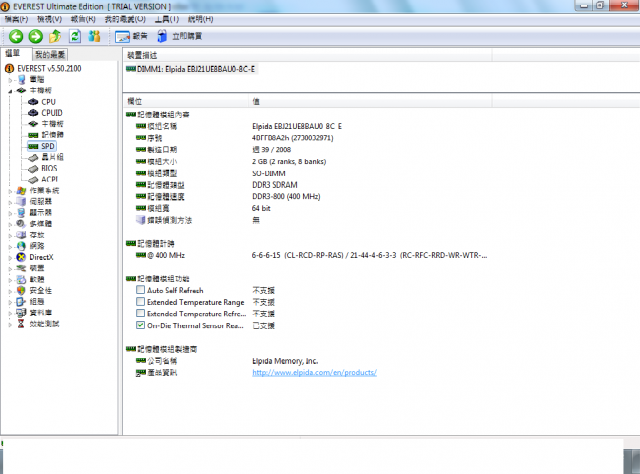This screenshot has width=640, height=474.
Task: Click the CPUID chip icon in the tree
Action: [33, 113]
